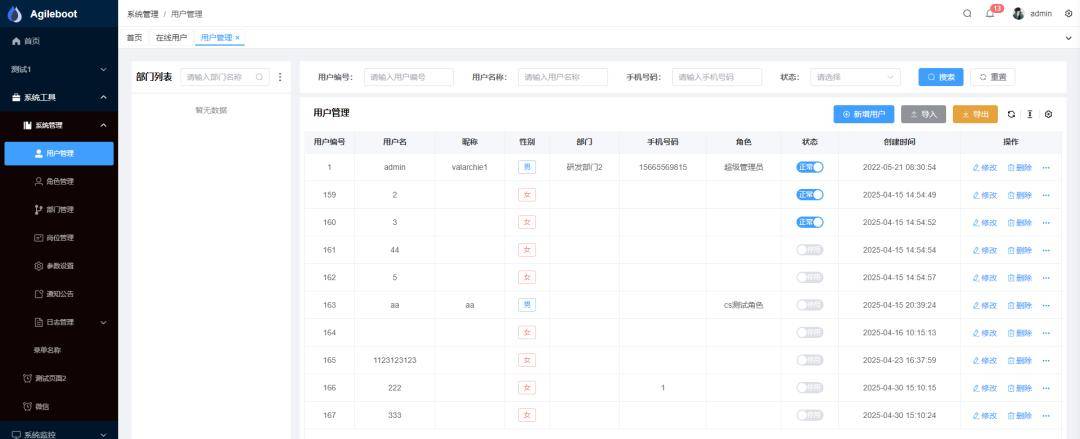Toggle status switch for admin user

(x=810, y=167)
